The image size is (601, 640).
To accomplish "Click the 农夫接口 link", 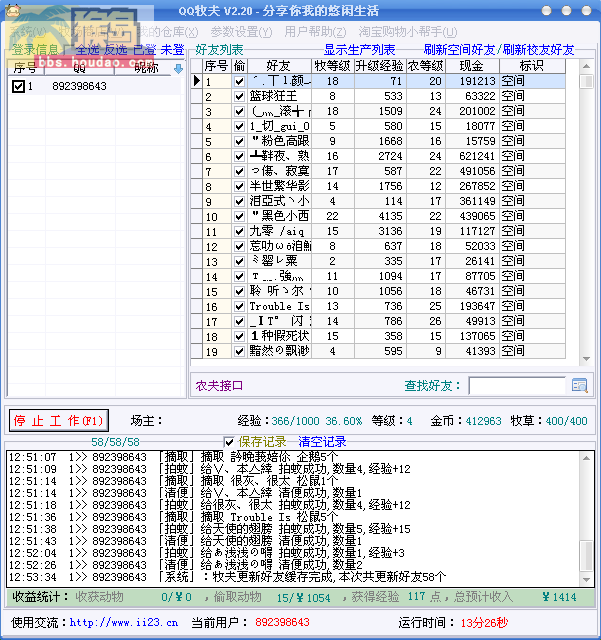I will coord(219,386).
